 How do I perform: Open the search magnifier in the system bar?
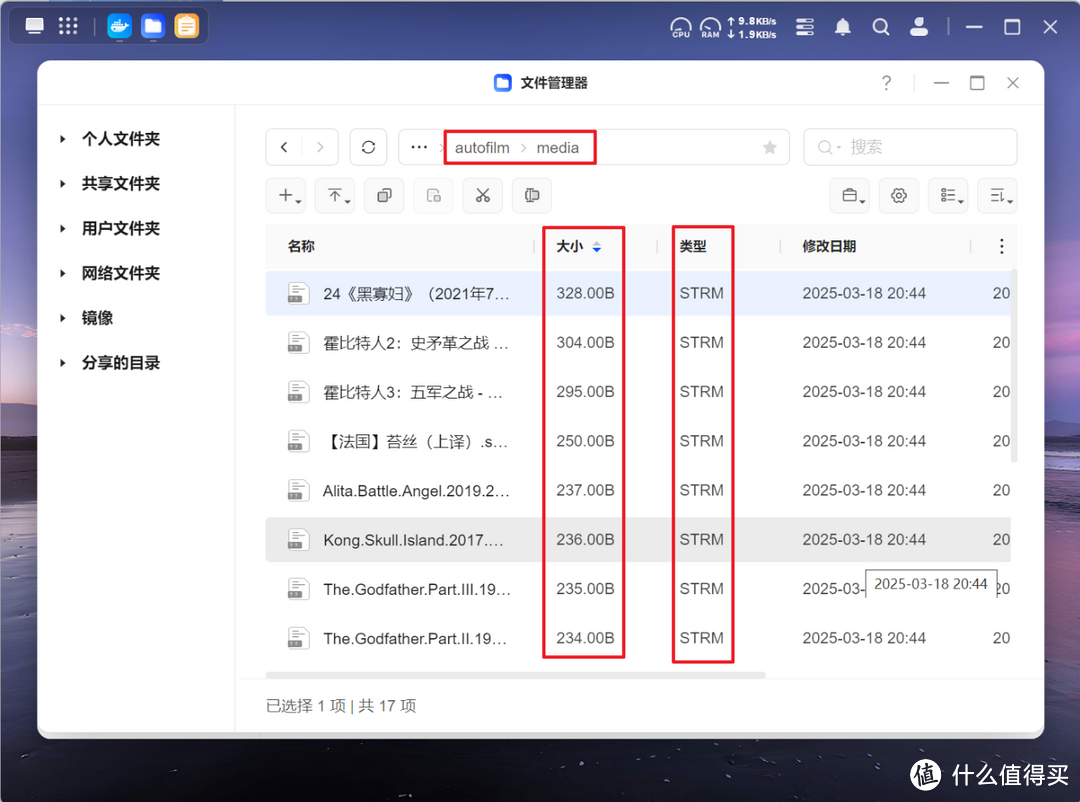tap(881, 26)
